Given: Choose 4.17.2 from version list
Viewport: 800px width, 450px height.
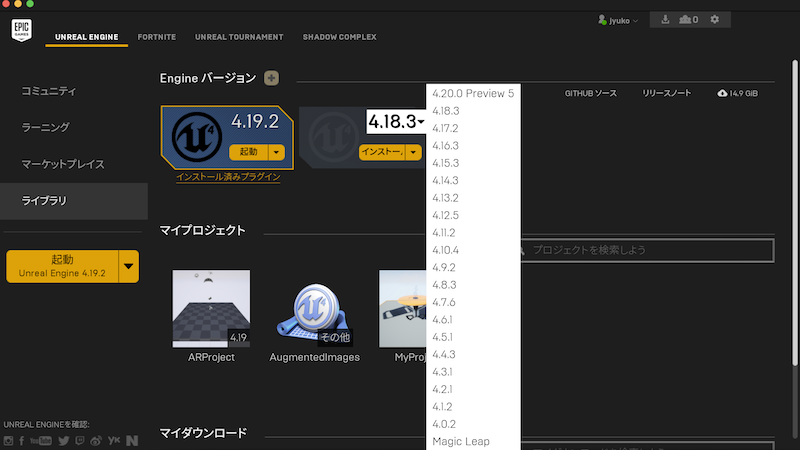Looking at the screenshot, I should pos(473,128).
